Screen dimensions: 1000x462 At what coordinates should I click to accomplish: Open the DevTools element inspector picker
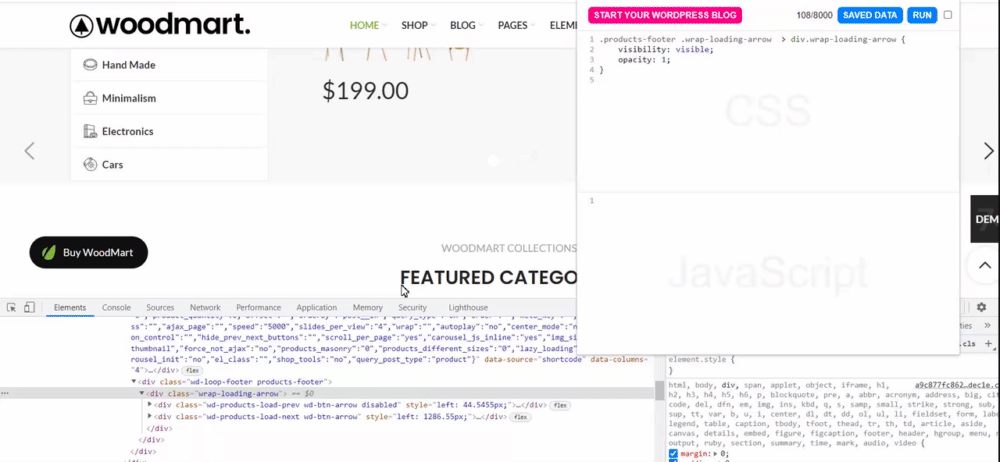click(x=11, y=308)
